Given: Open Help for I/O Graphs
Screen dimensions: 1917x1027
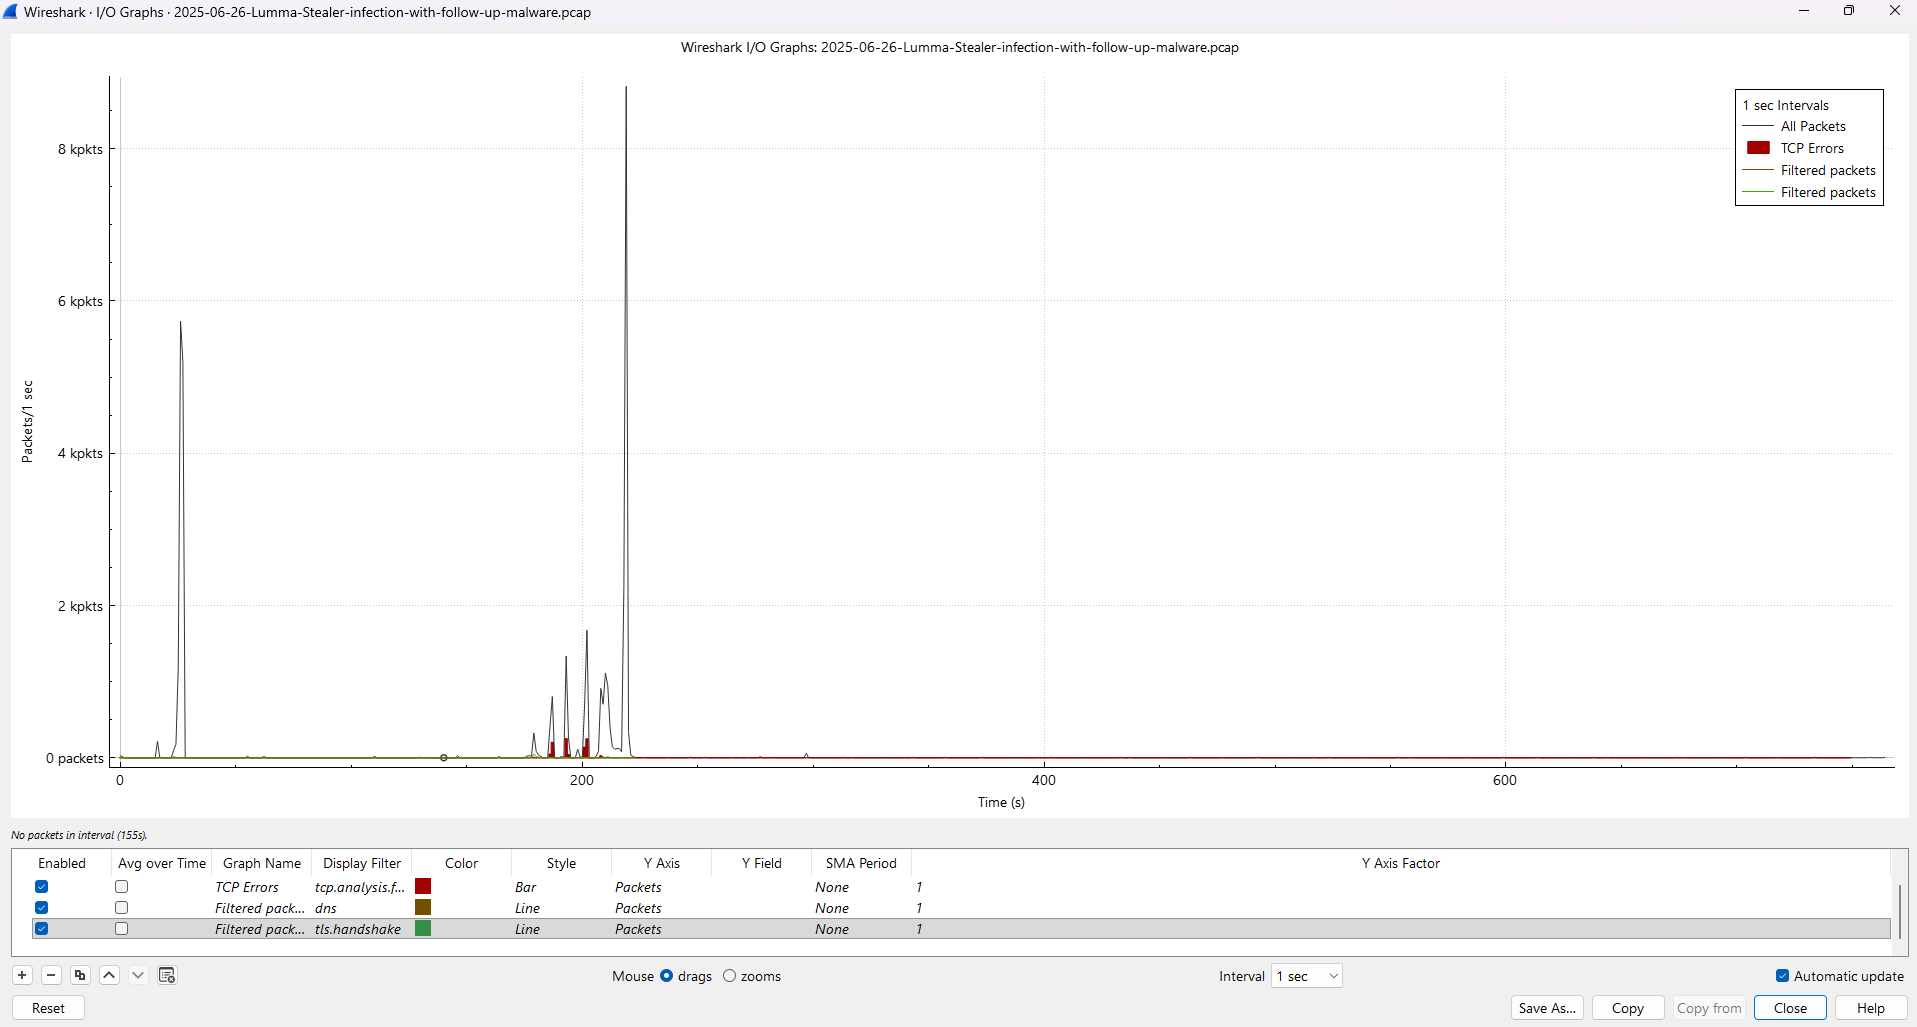Looking at the screenshot, I should (x=1871, y=1008).
